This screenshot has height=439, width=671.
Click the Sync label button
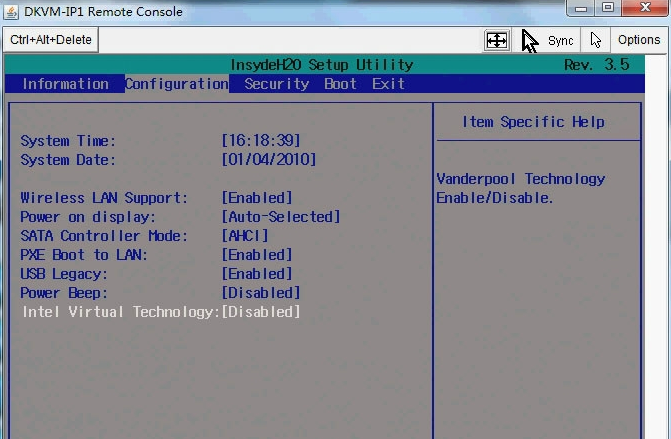(x=560, y=41)
